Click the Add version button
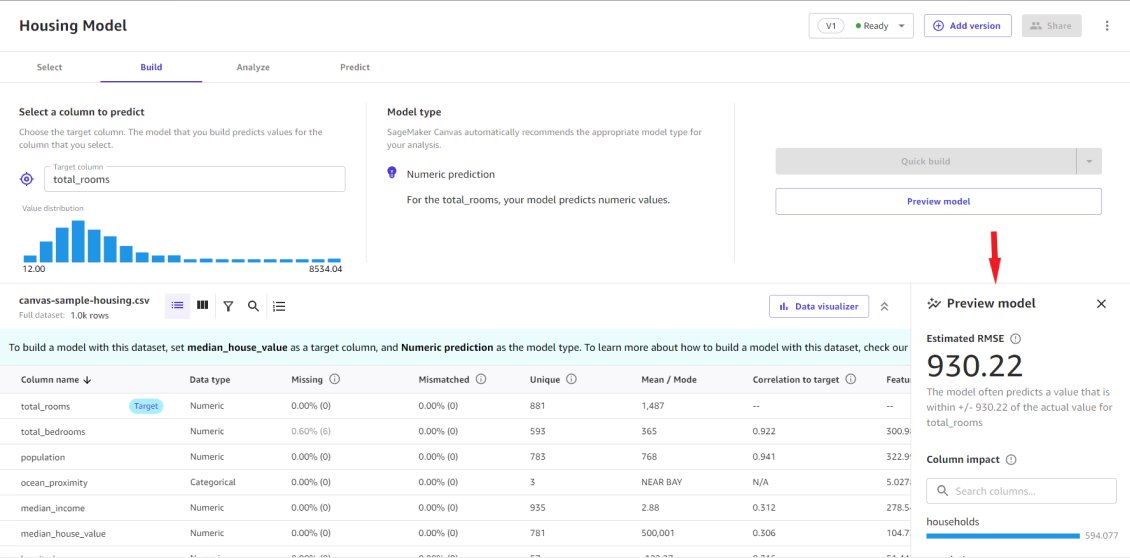The height and width of the screenshot is (558, 1130). (968, 26)
